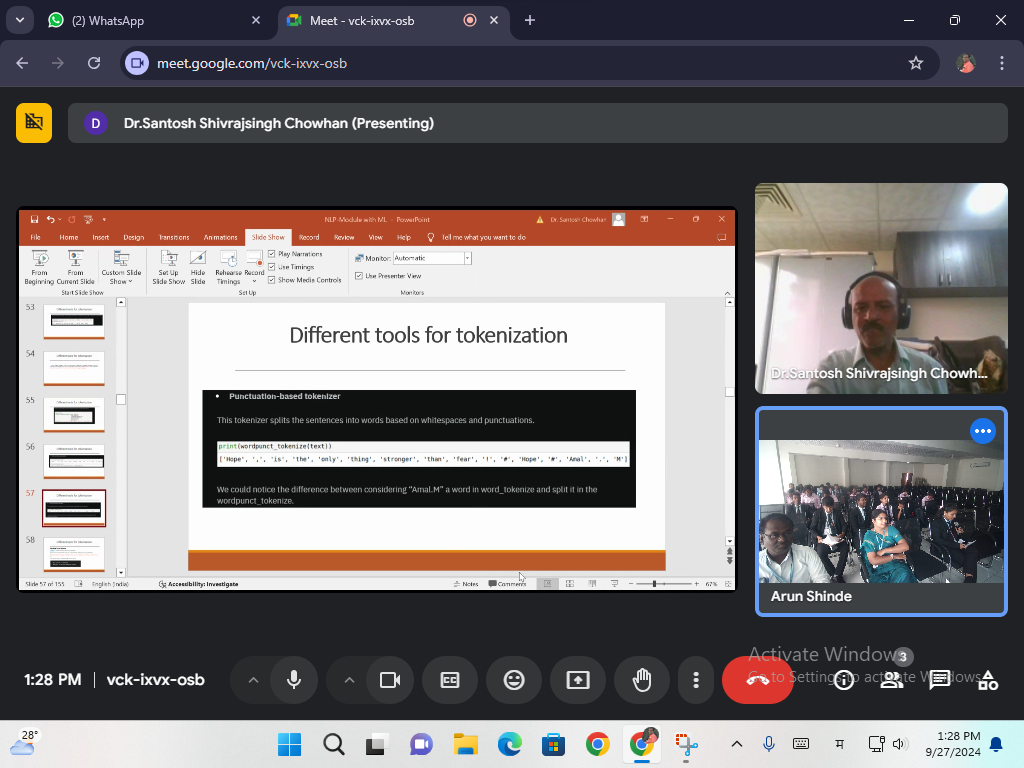The height and width of the screenshot is (768, 1024).
Task: Open Meet chat panel
Action: (x=938, y=680)
